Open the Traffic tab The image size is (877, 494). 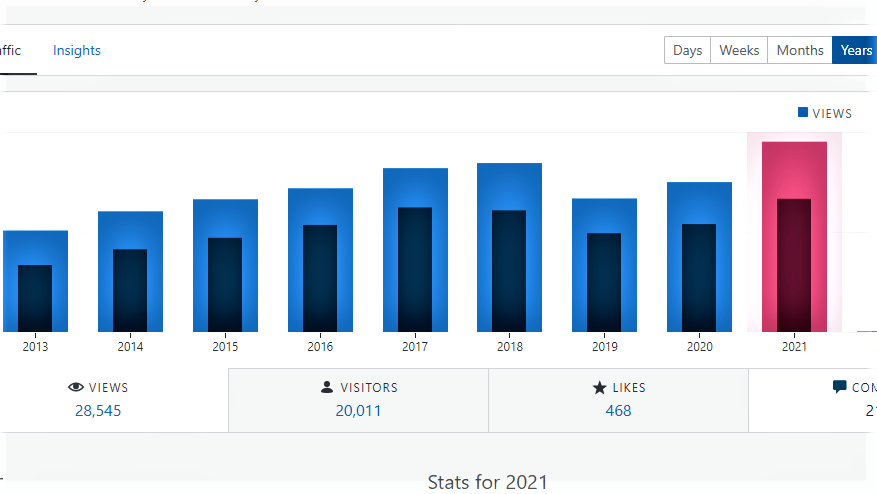tap(11, 51)
